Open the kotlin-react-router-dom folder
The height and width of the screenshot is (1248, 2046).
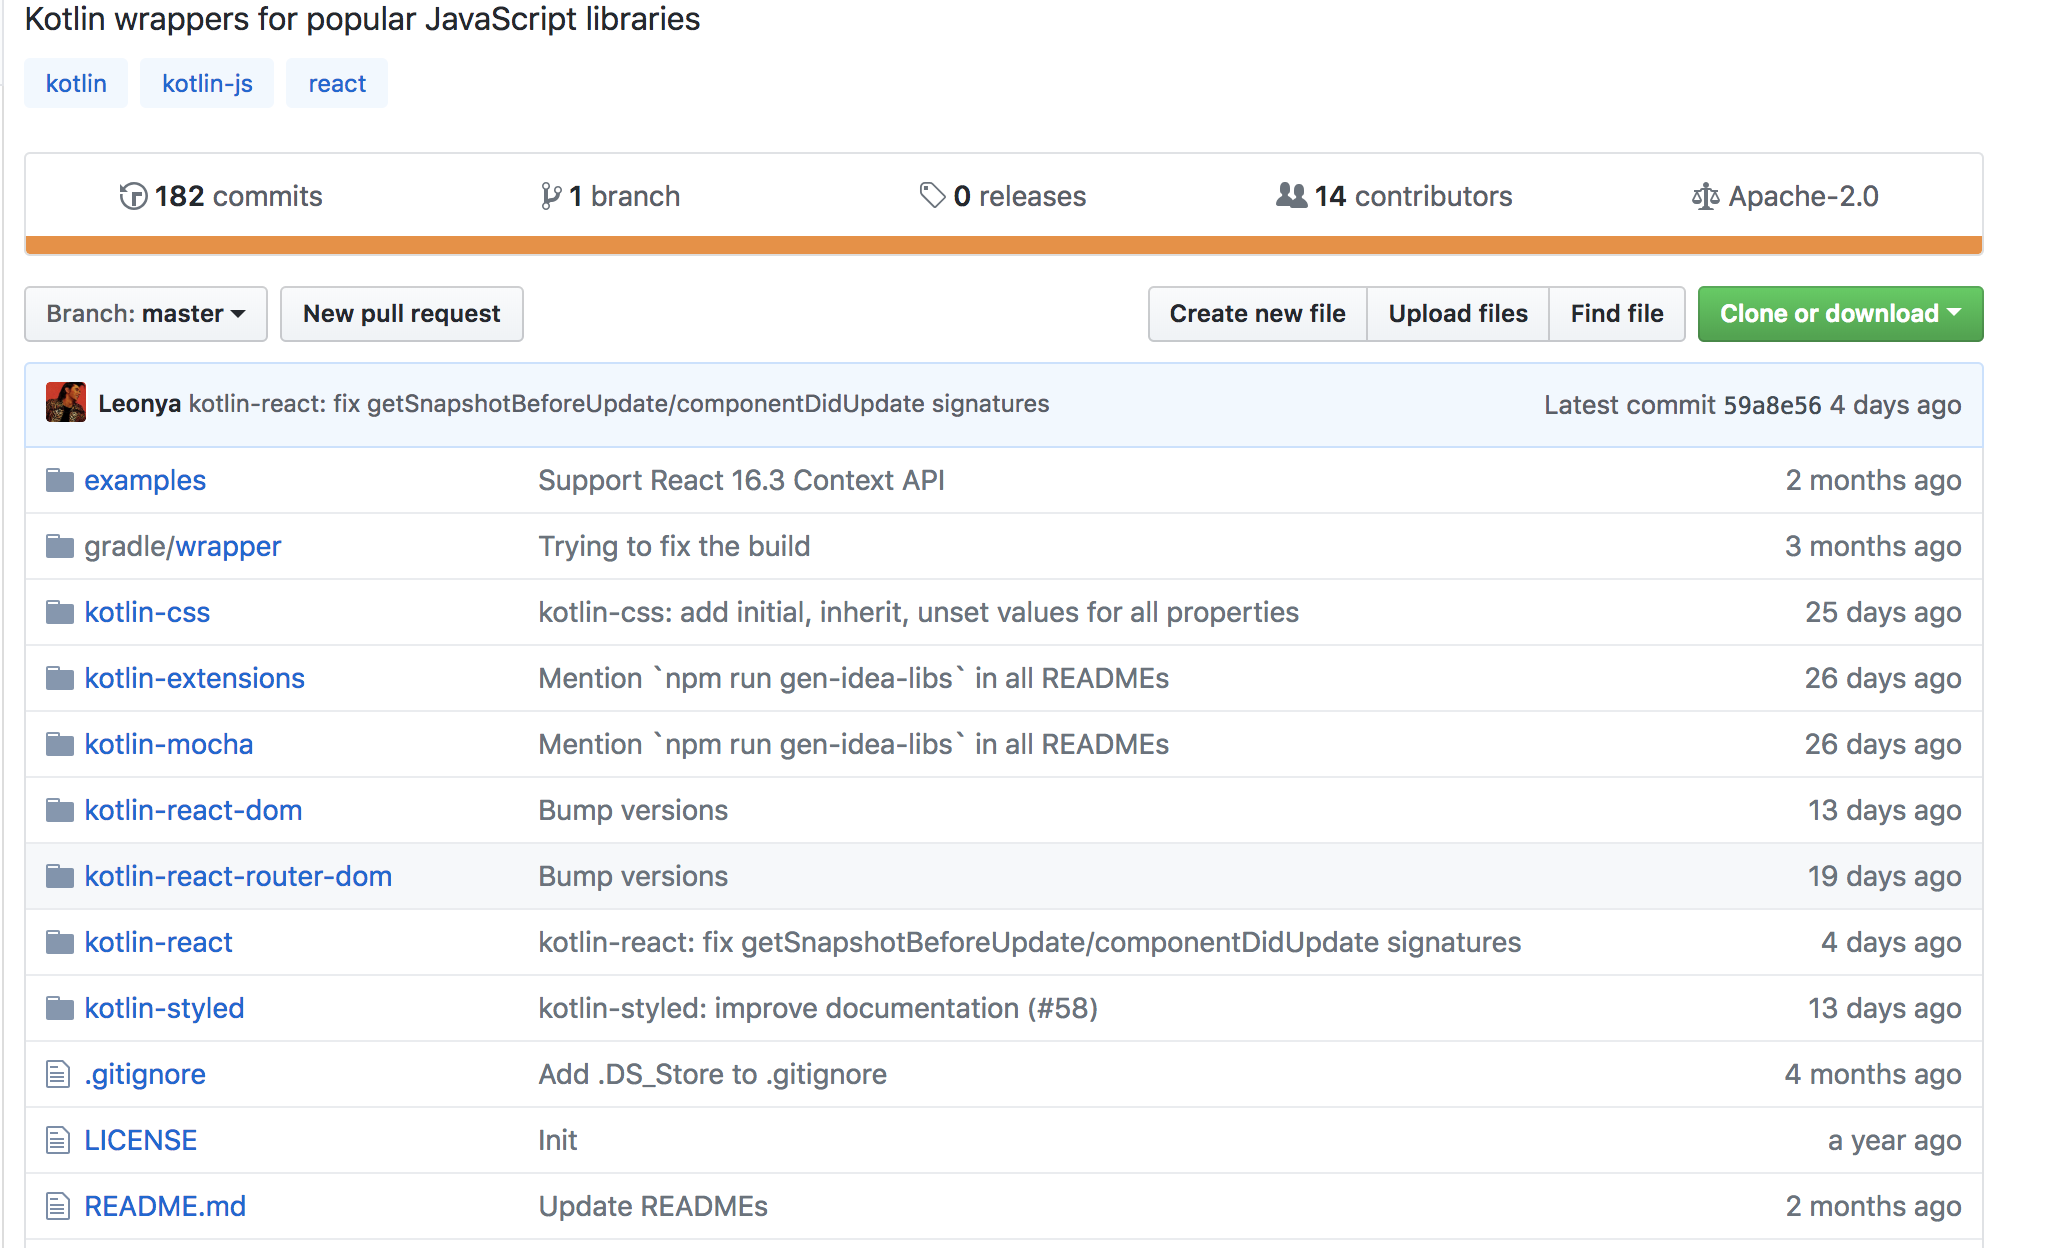pyautogui.click(x=238, y=876)
